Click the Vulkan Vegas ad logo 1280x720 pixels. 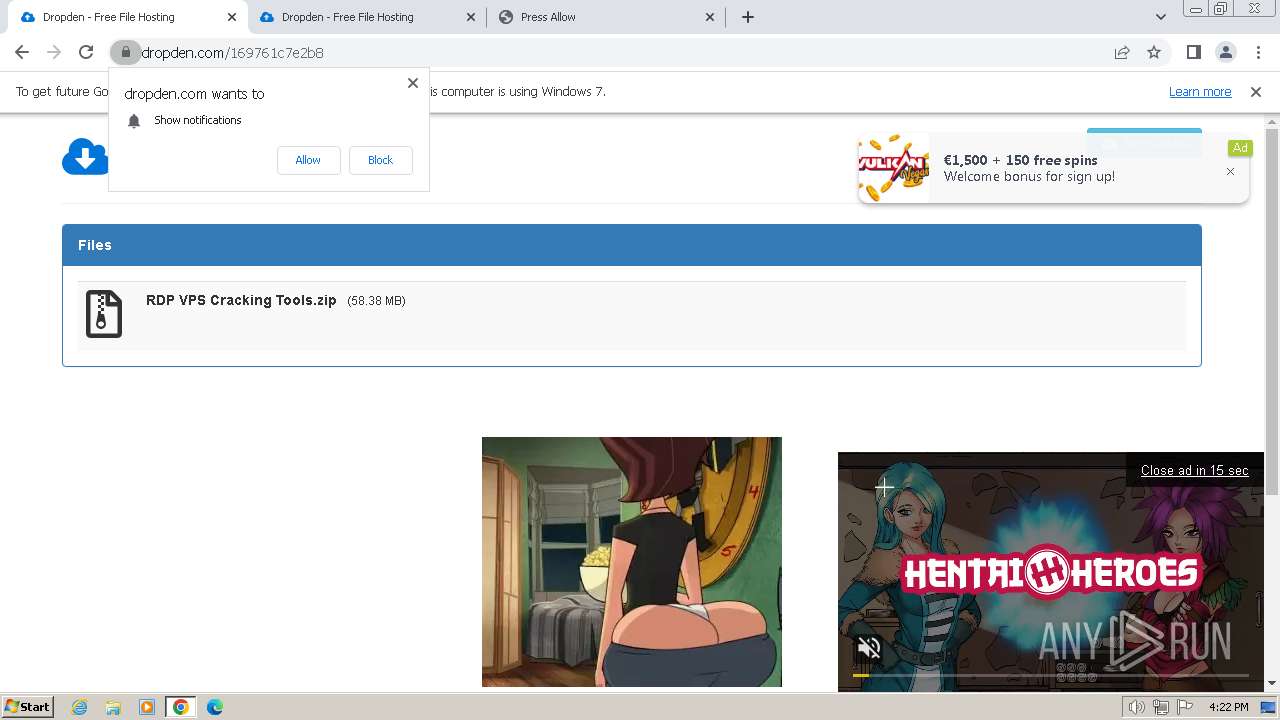point(894,169)
